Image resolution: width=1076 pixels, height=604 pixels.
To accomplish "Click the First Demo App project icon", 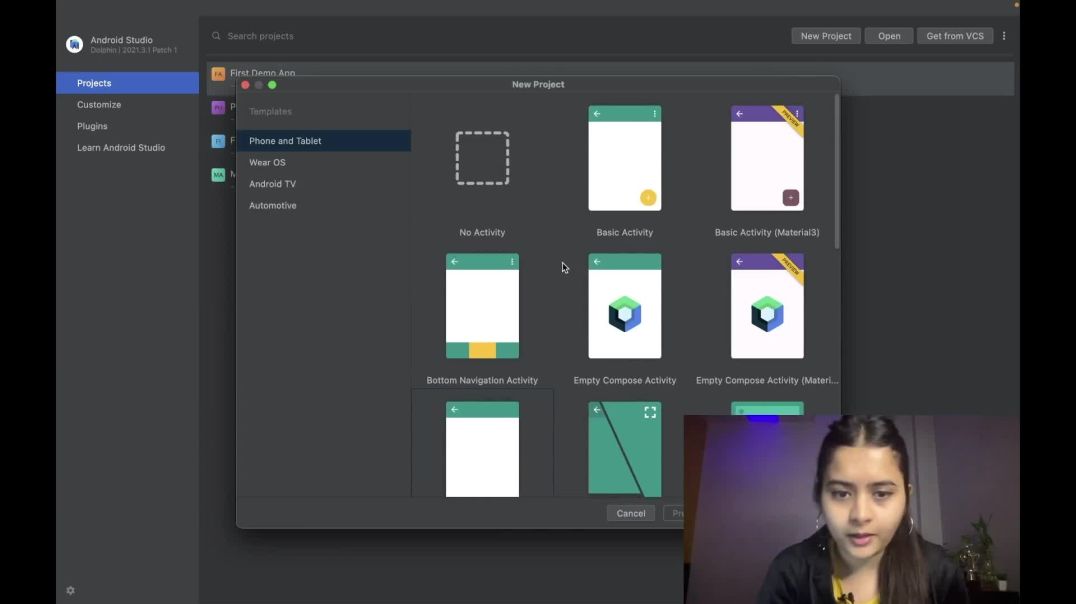I will pos(218,73).
